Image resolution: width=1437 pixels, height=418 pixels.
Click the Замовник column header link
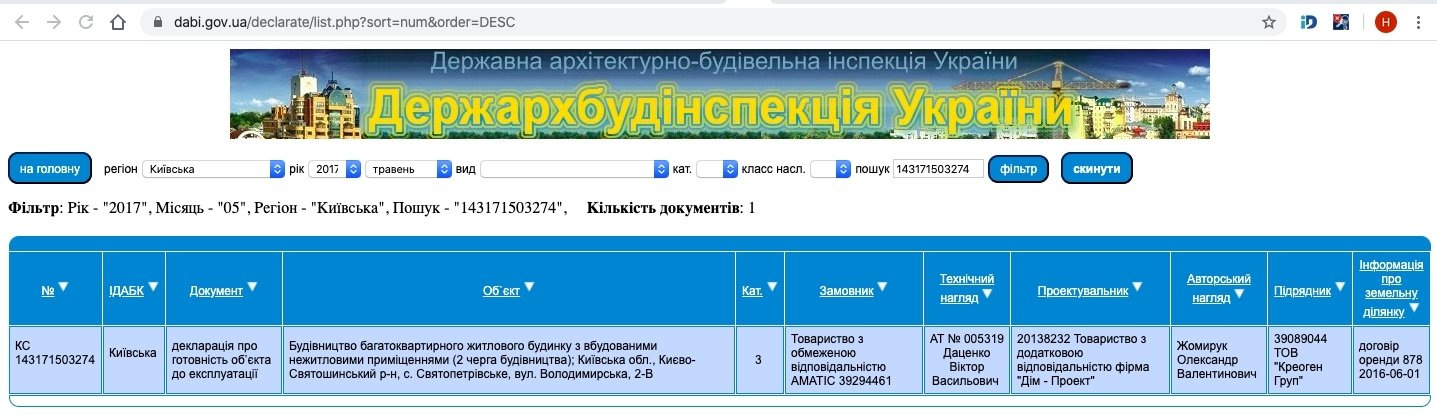pyautogui.click(x=846, y=291)
